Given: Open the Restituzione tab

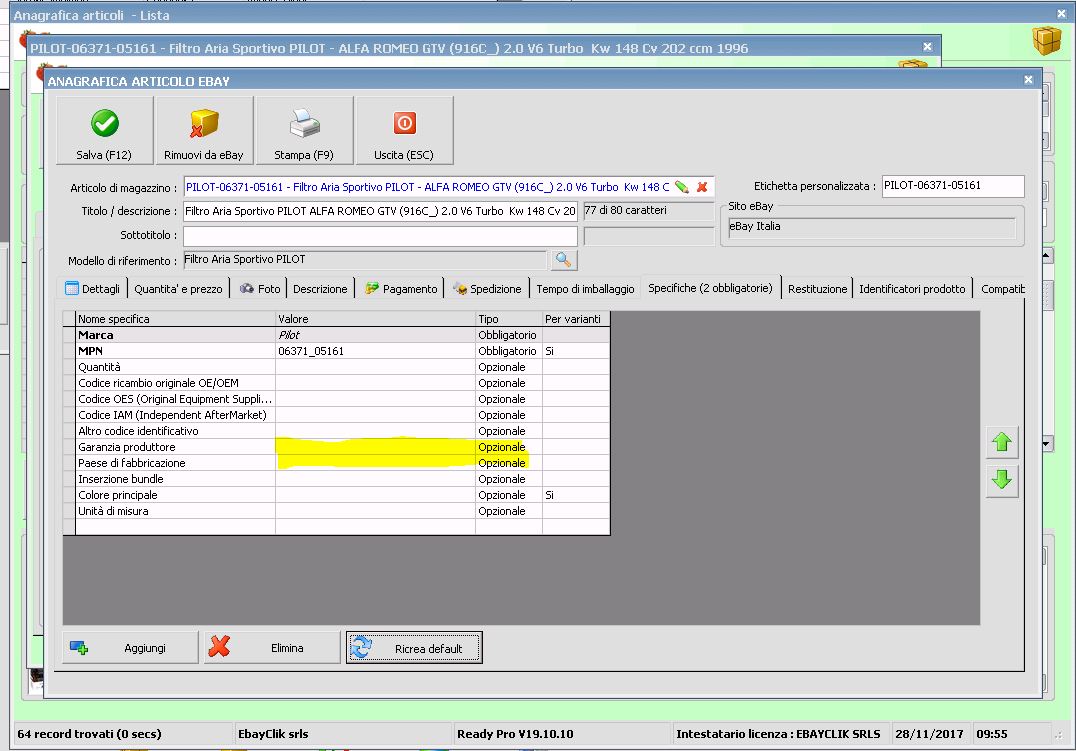Looking at the screenshot, I should coord(817,289).
